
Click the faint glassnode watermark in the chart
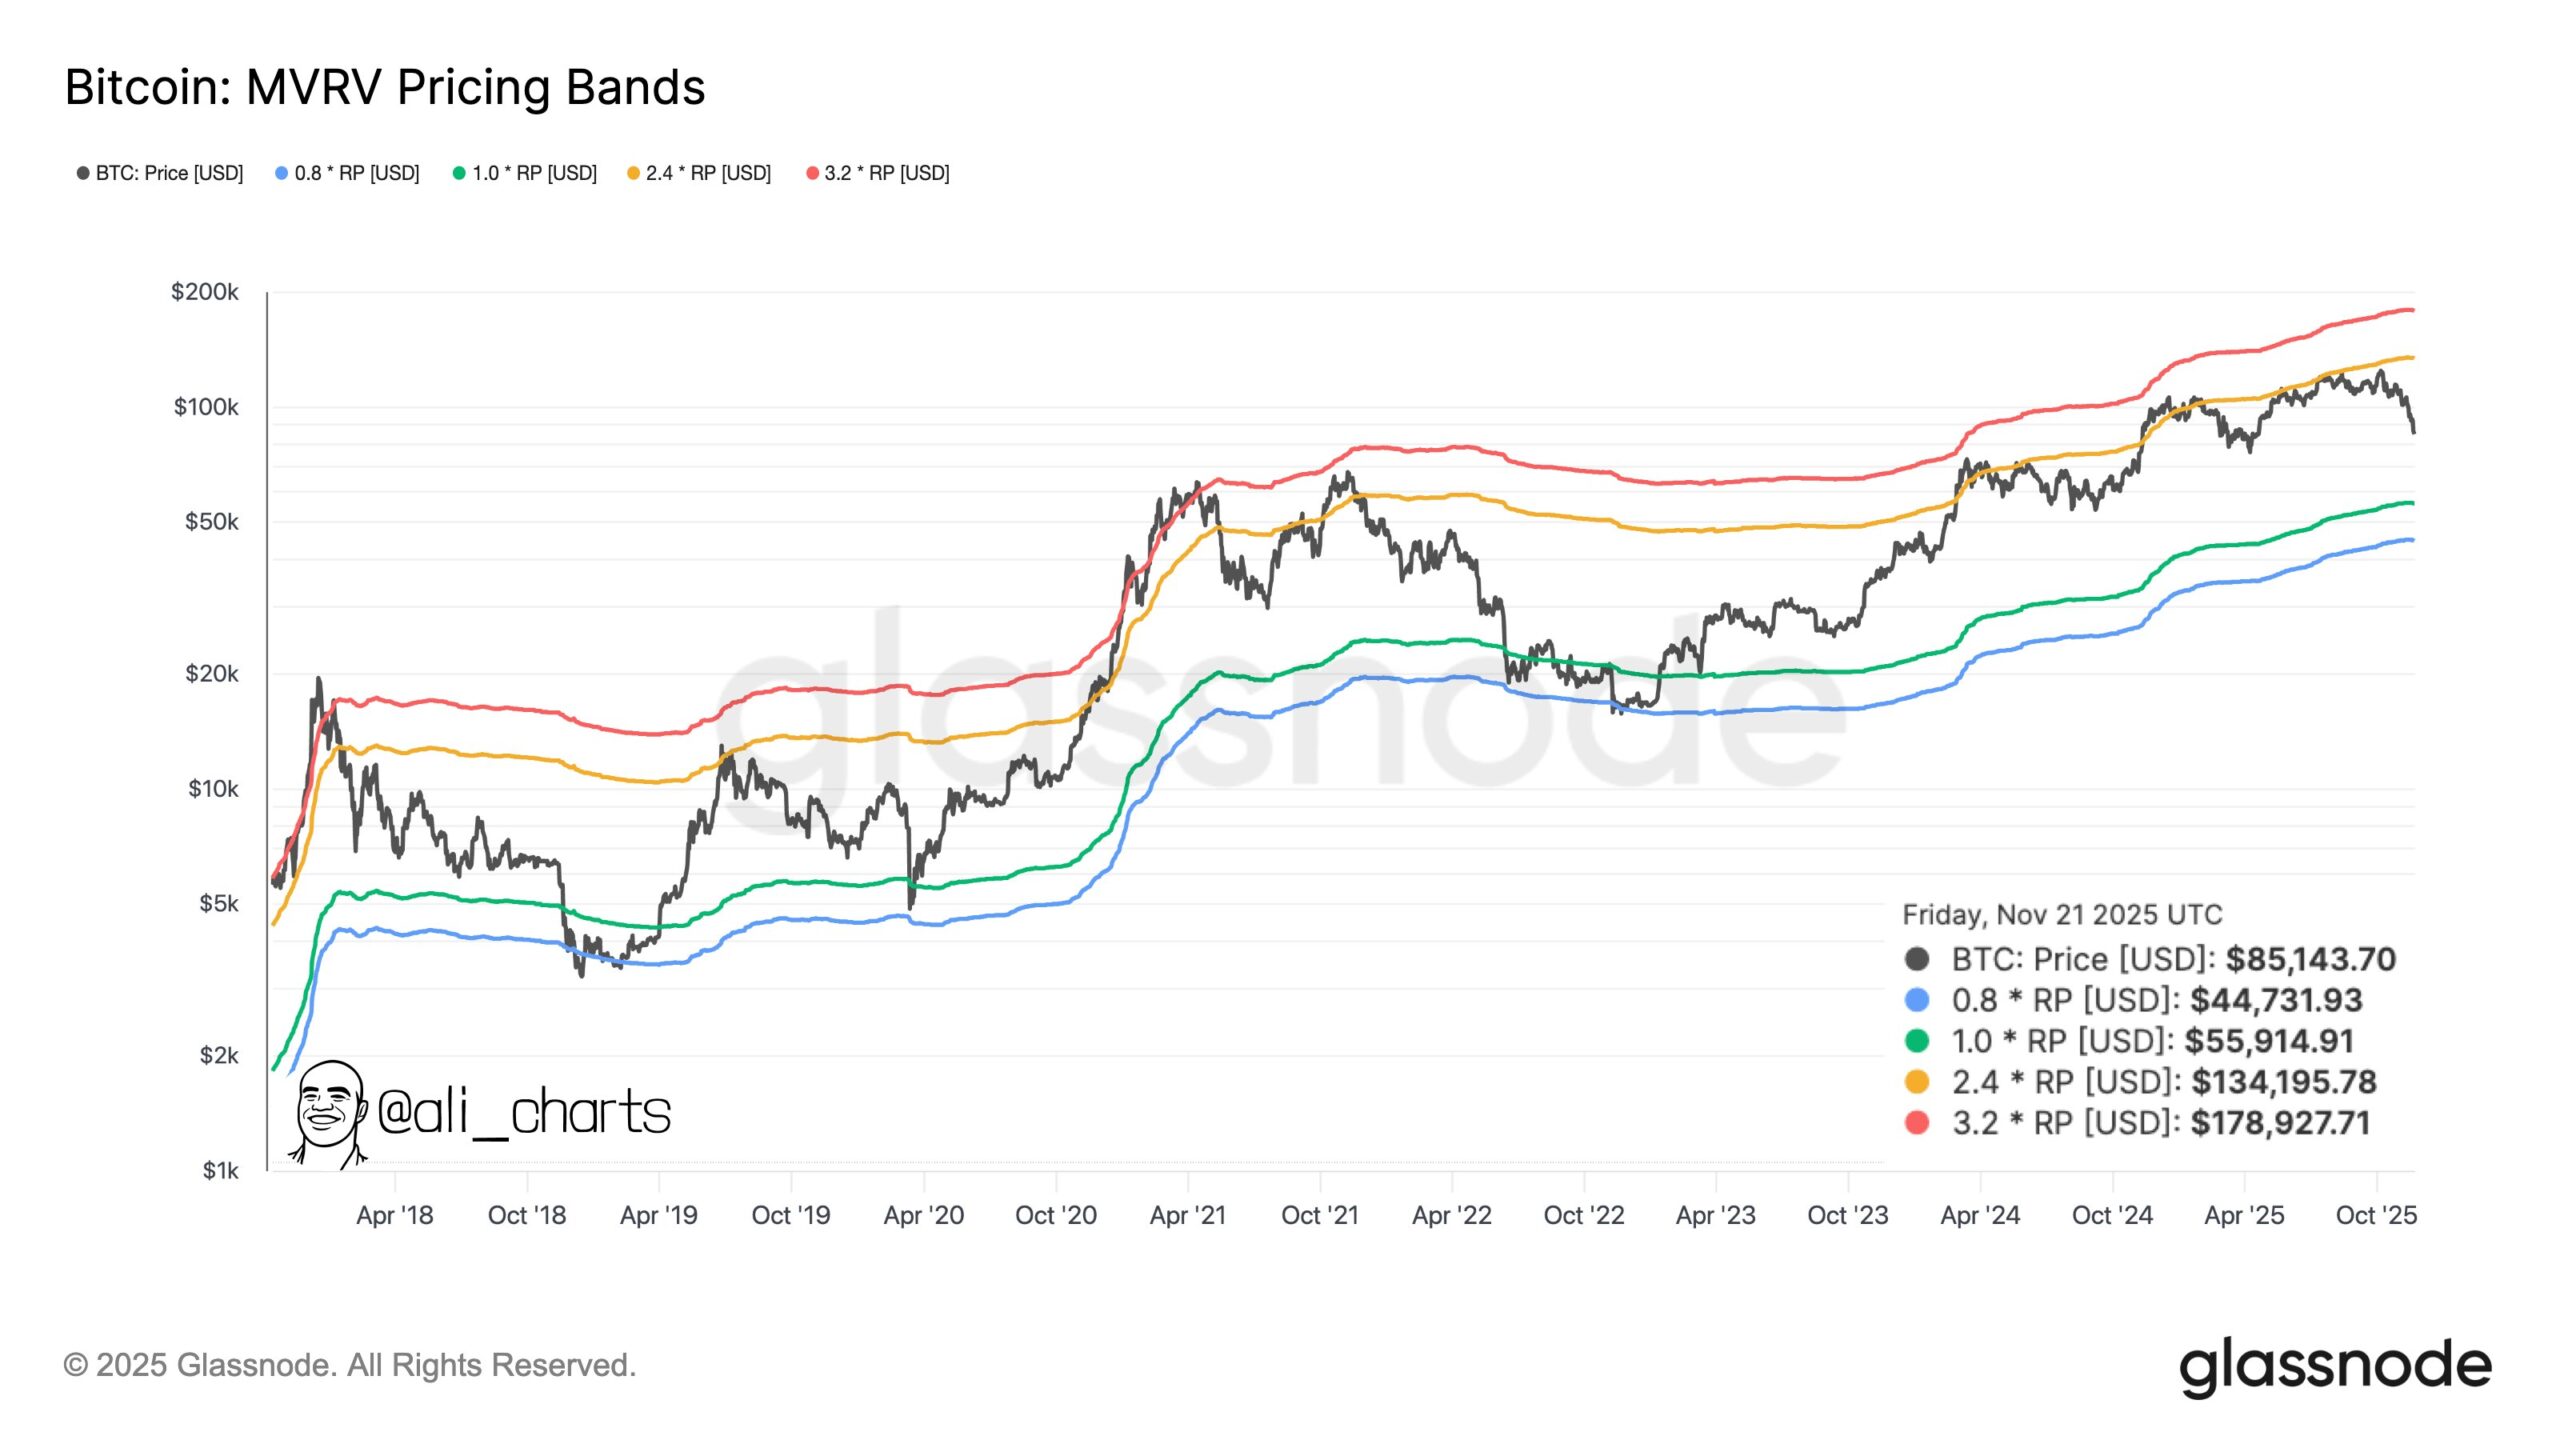(x=1280, y=700)
